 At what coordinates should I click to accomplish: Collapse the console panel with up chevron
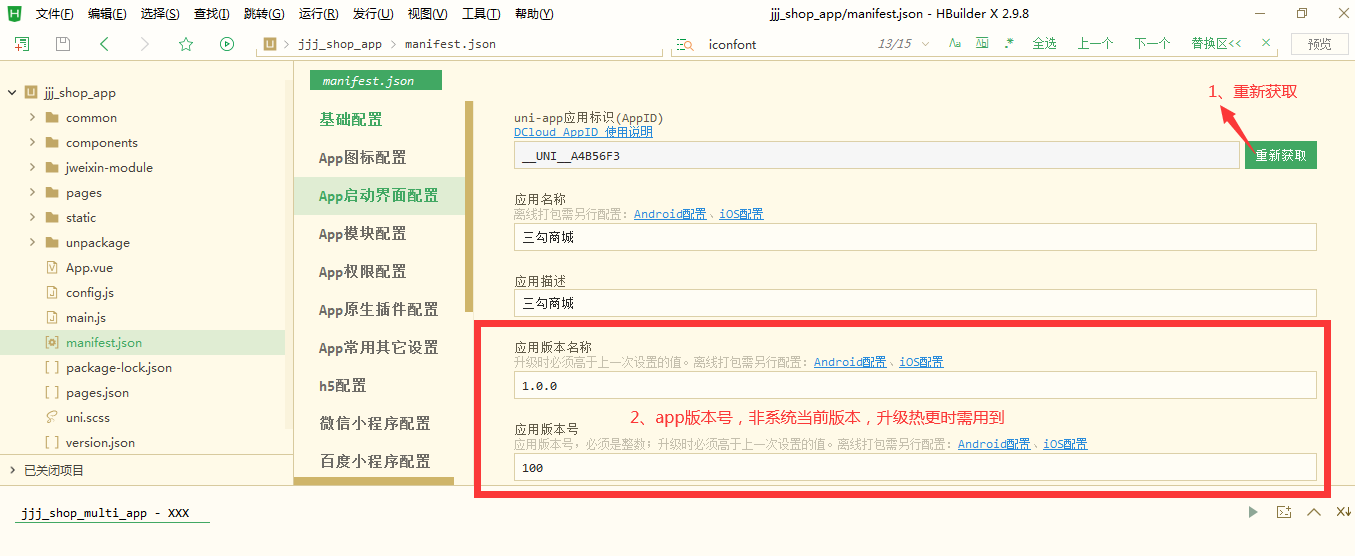pos(1314,512)
